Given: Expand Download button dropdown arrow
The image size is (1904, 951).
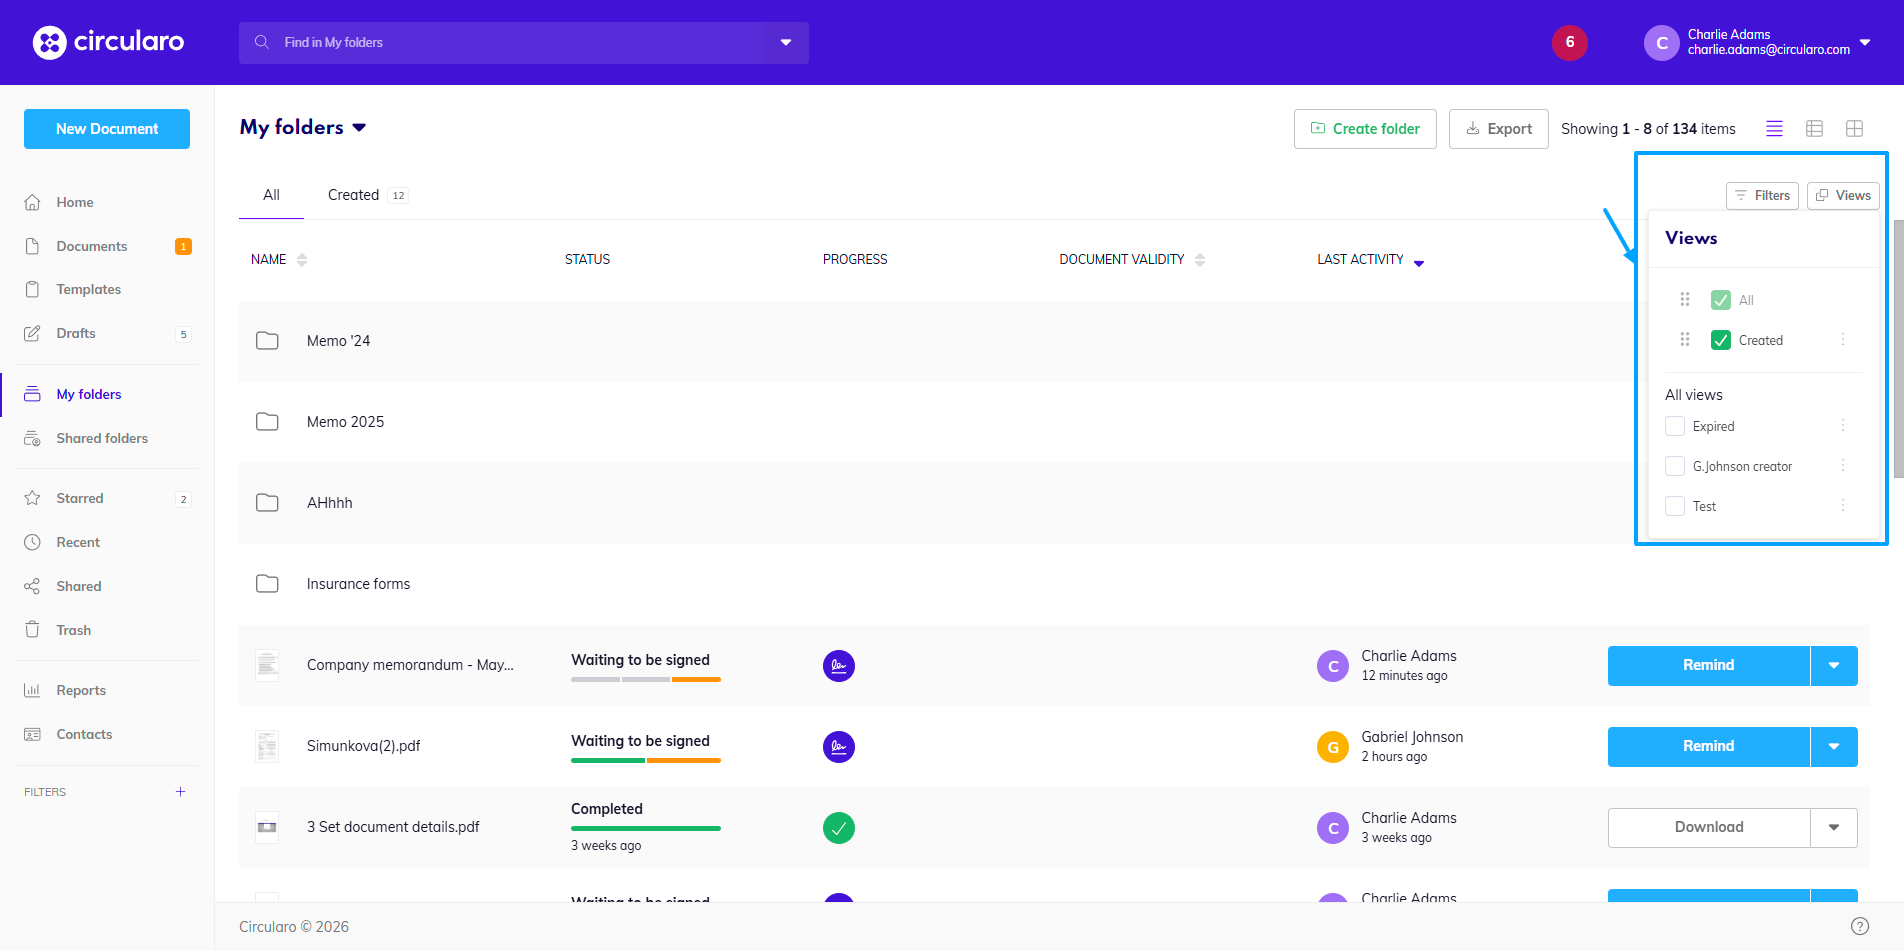Looking at the screenshot, I should 1833,828.
